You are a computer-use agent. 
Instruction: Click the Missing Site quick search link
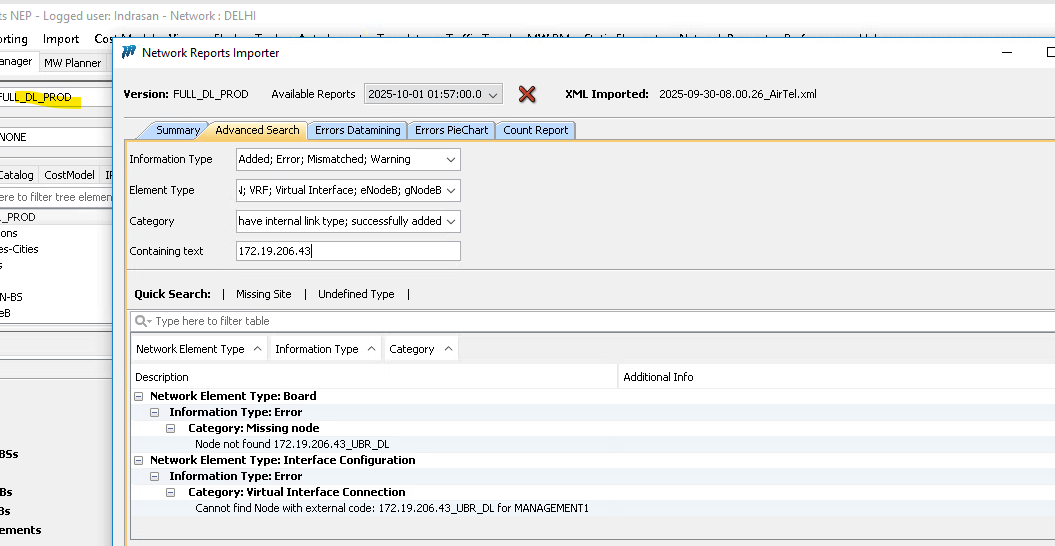[x=264, y=294]
